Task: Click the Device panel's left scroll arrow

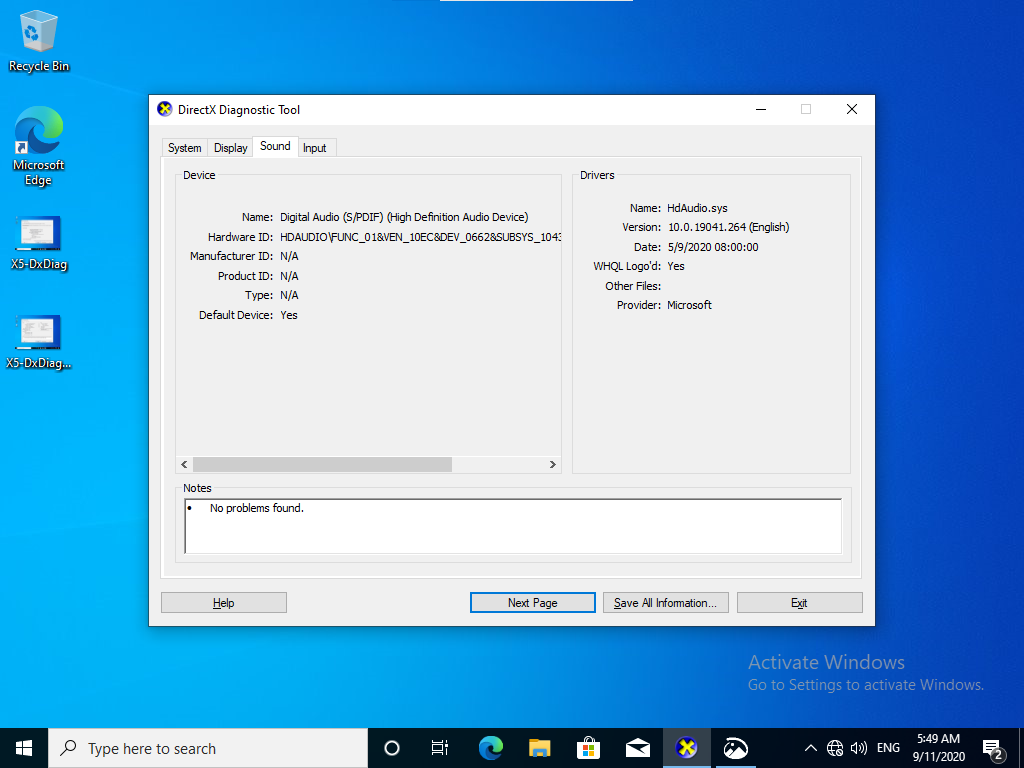Action: (184, 464)
